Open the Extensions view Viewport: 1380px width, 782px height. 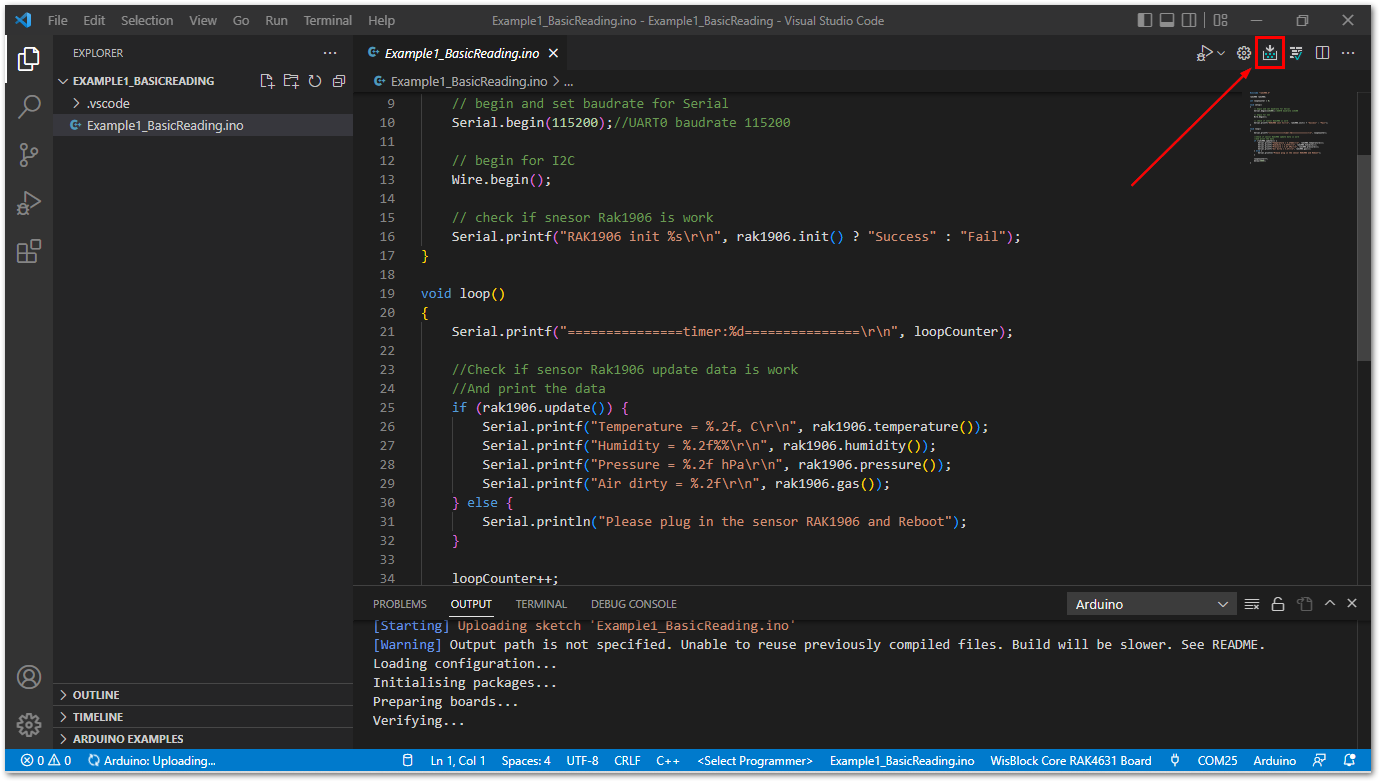click(29, 251)
